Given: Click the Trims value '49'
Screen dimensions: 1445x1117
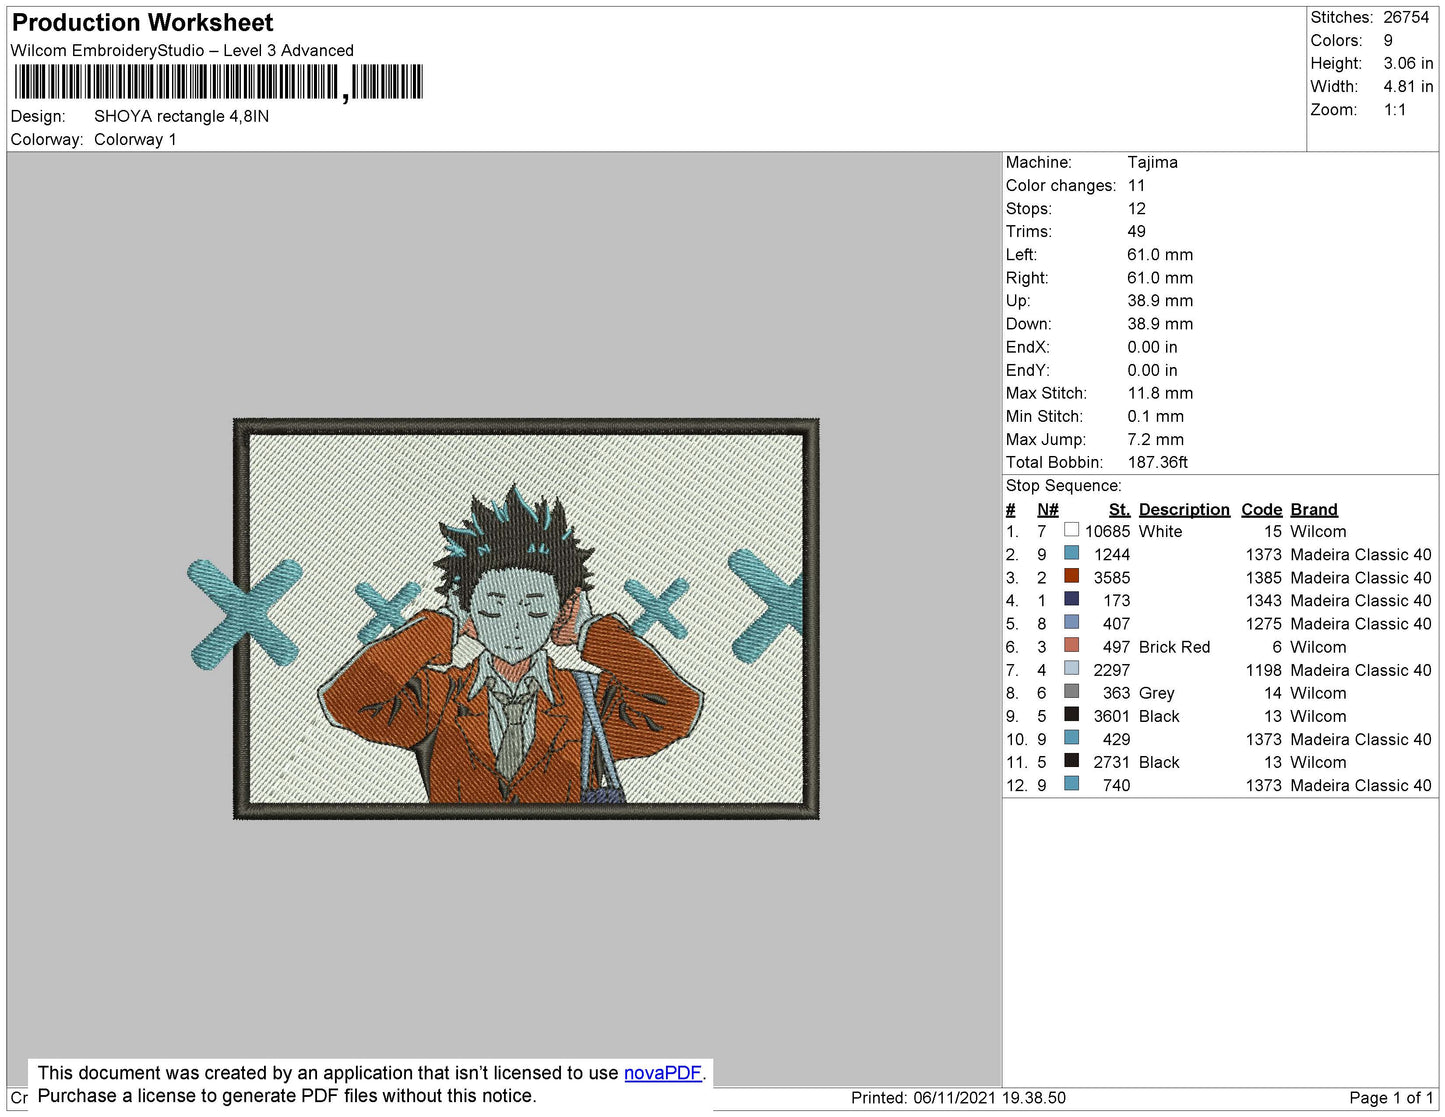Looking at the screenshot, I should click(1136, 231).
